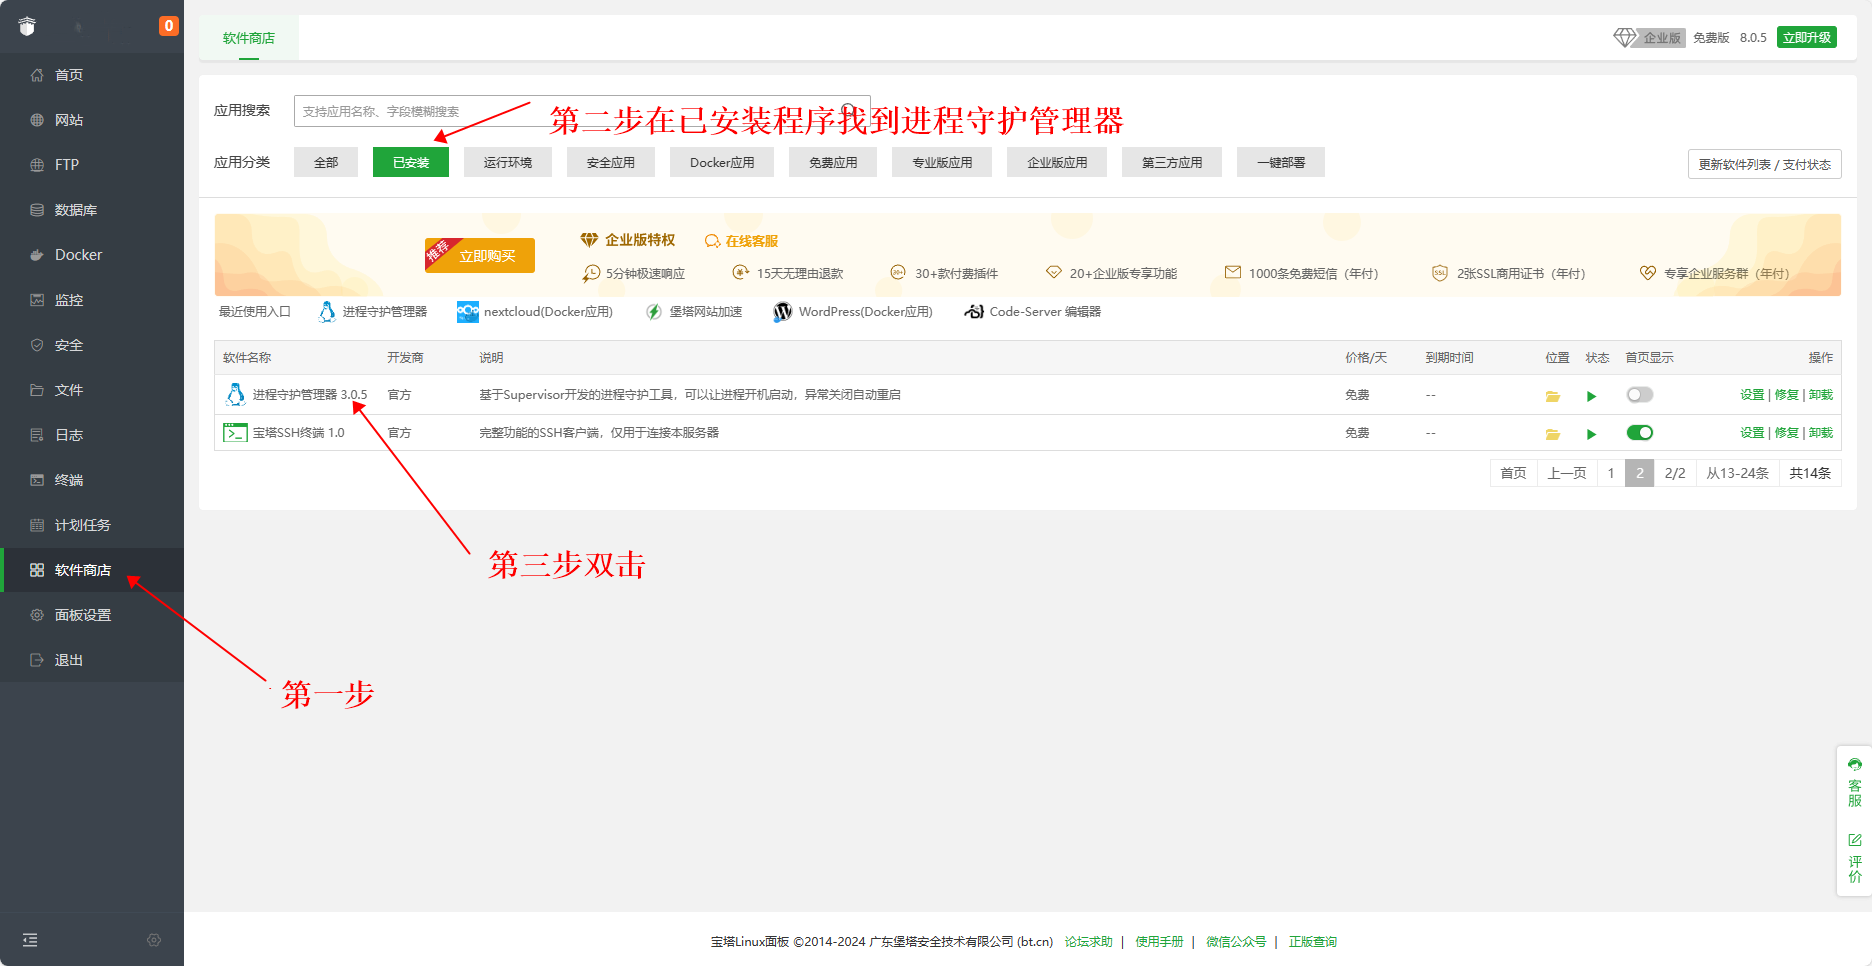Click the notification badge showing 0
The width and height of the screenshot is (1872, 966).
click(169, 26)
